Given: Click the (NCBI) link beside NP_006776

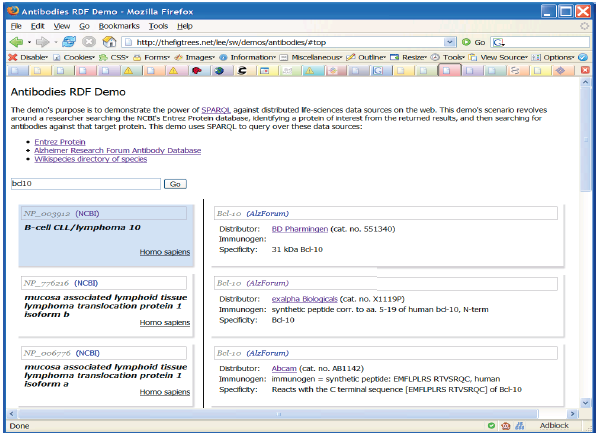Looking at the screenshot, I should (x=87, y=353).
